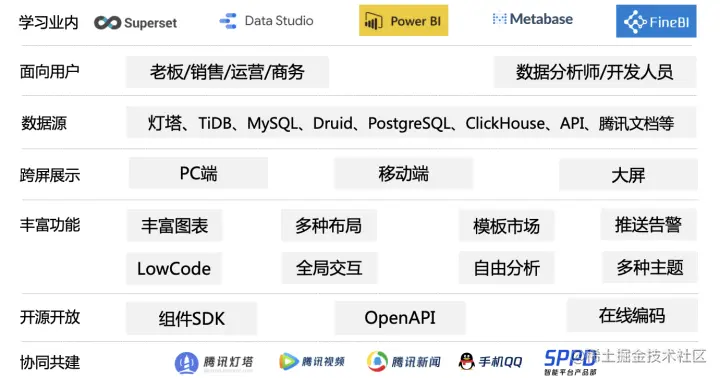Click the data sources list box
This screenshot has height=378, width=720.
pyautogui.click(x=411, y=123)
